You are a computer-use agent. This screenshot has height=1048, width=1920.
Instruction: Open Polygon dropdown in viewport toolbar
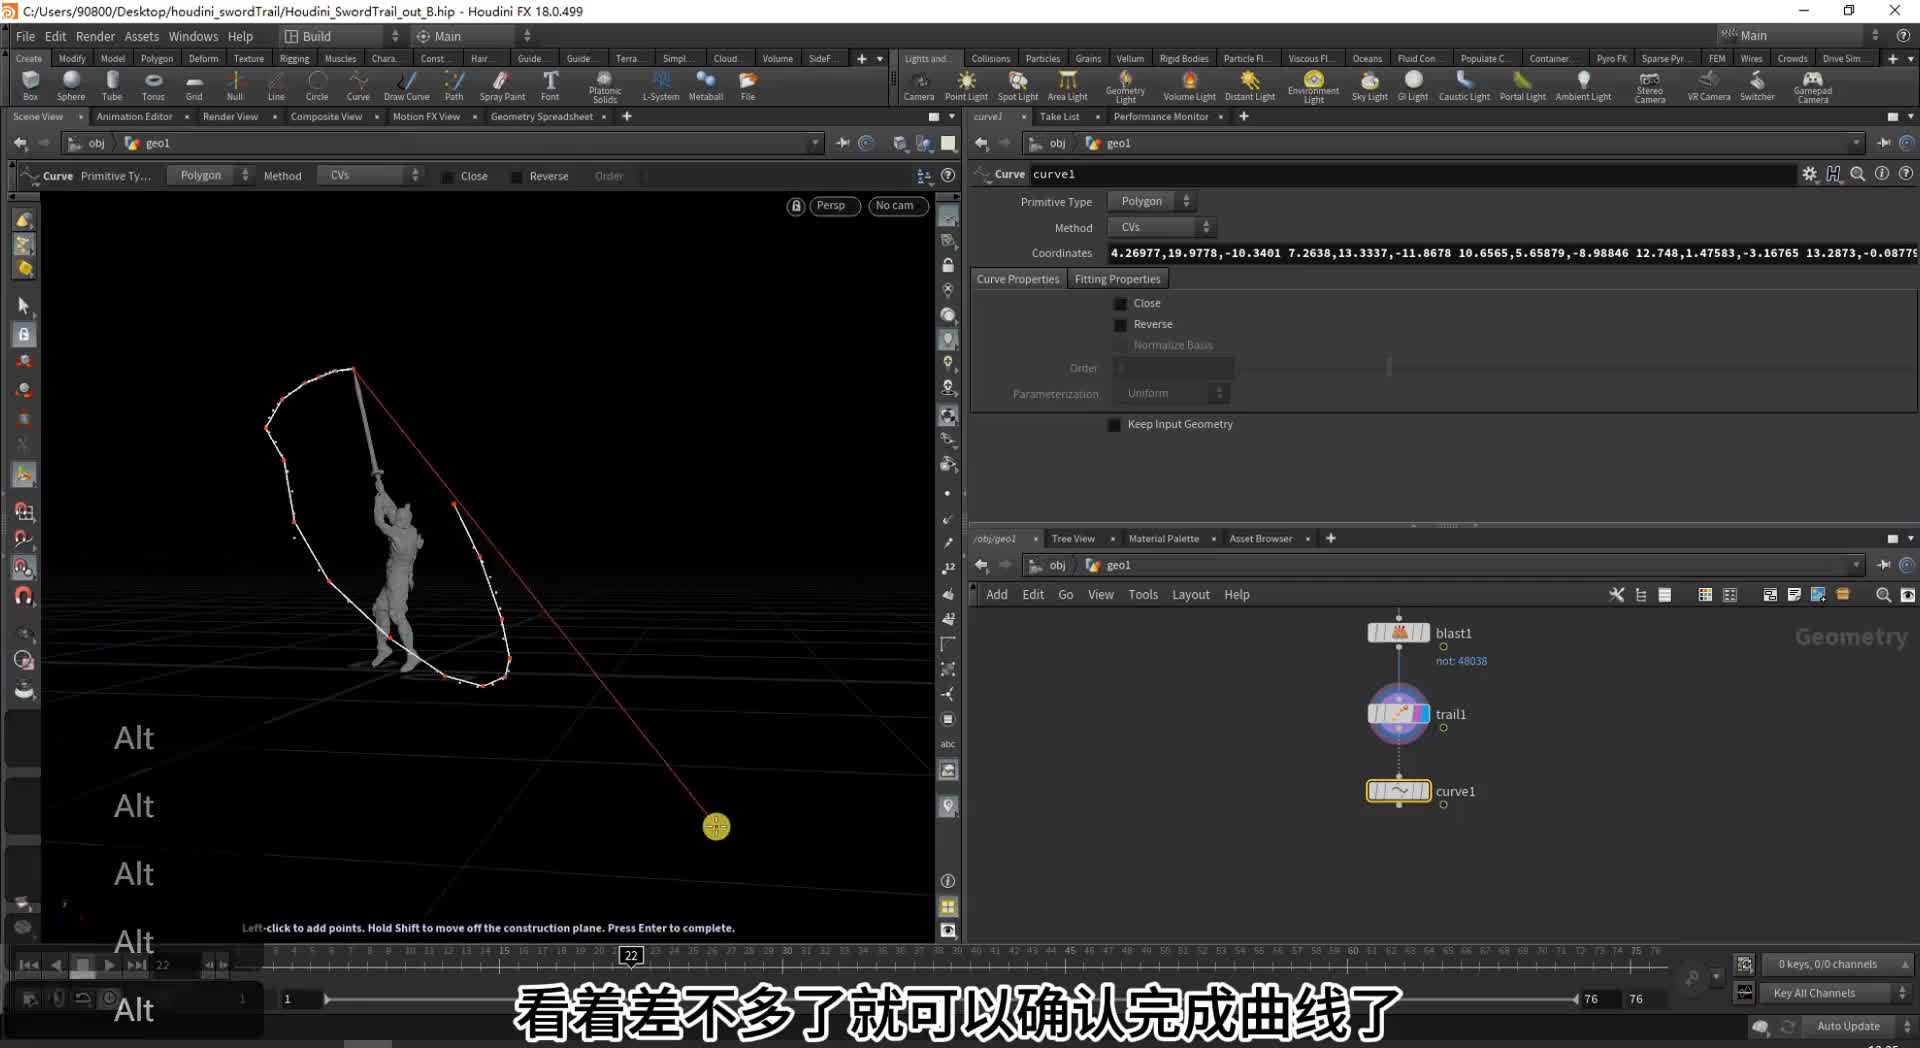pyautogui.click(x=210, y=175)
